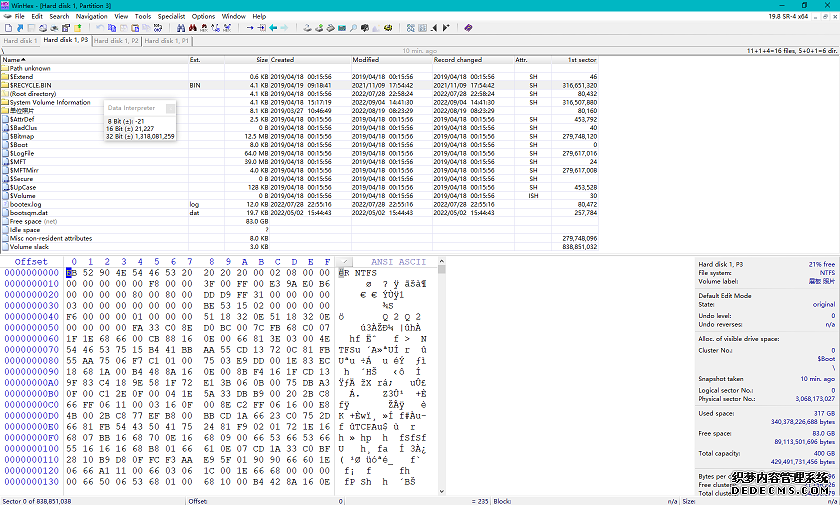Click the Copy Block toolbar icon
Viewport: 840px width, 505px height.
tap(111, 28)
